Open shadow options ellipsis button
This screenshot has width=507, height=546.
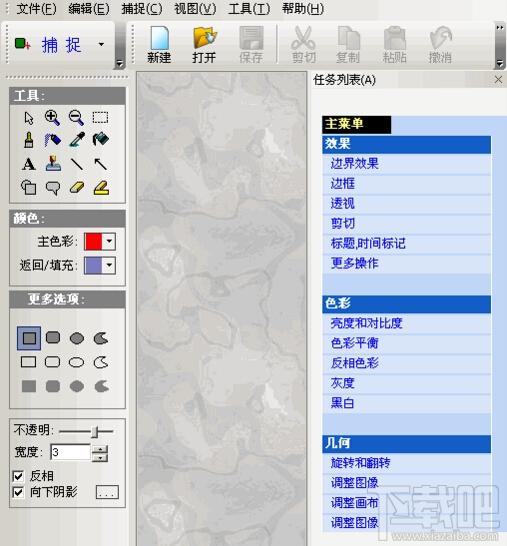[107, 492]
